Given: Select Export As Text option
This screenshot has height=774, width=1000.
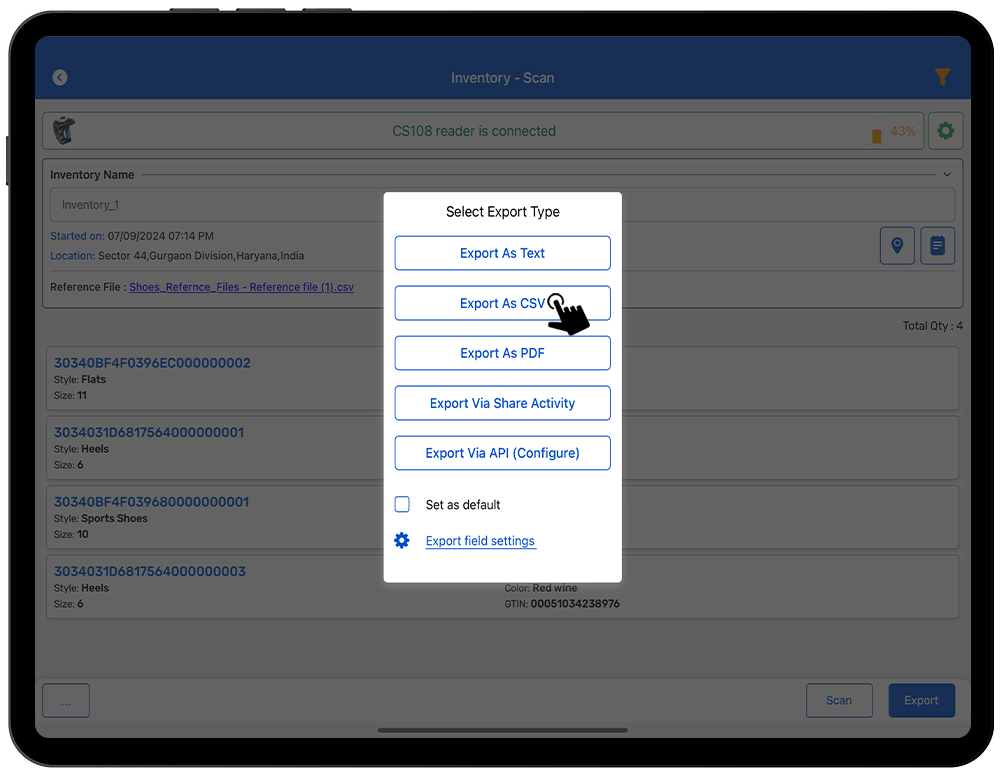Looking at the screenshot, I should click(502, 253).
